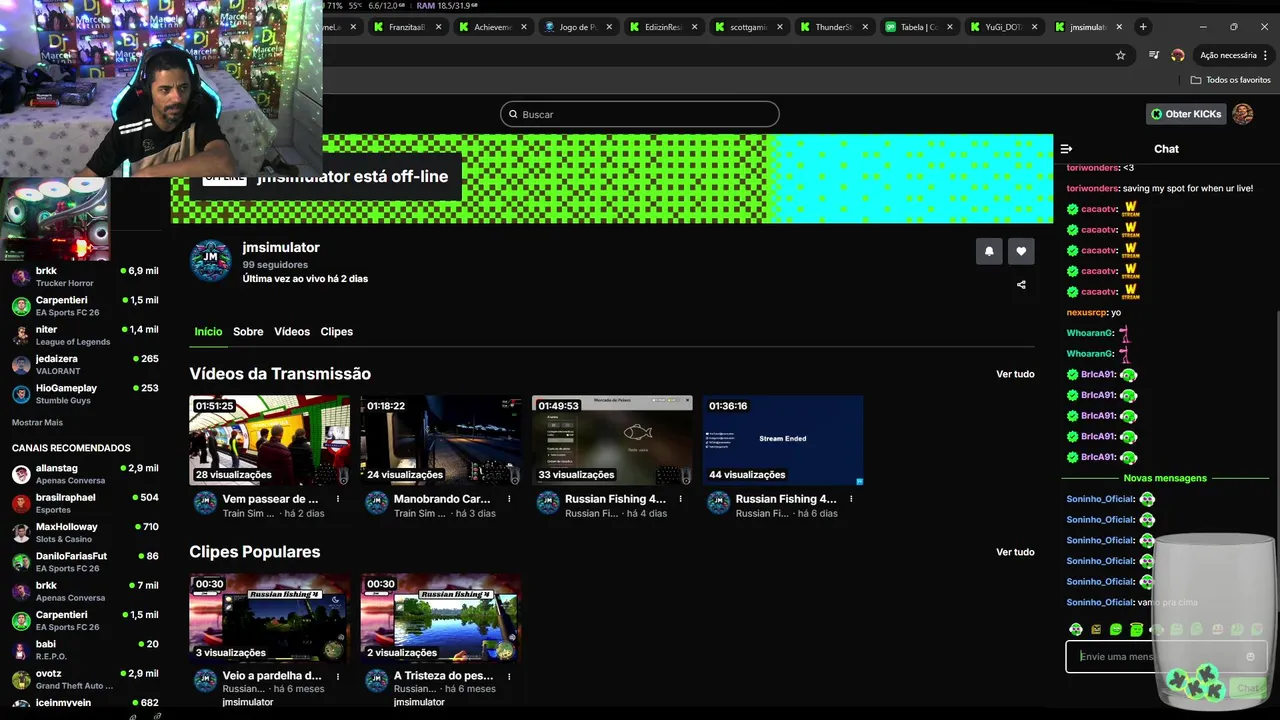The height and width of the screenshot is (720, 1280).
Task: Click 'Ver tudo' for Clipes Populares
Action: click(1015, 552)
